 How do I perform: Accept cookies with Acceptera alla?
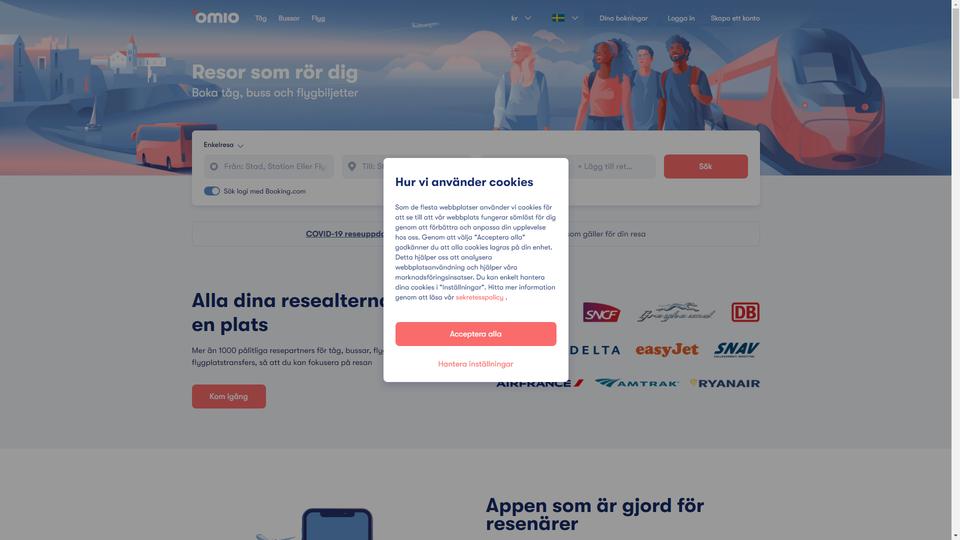click(x=476, y=334)
